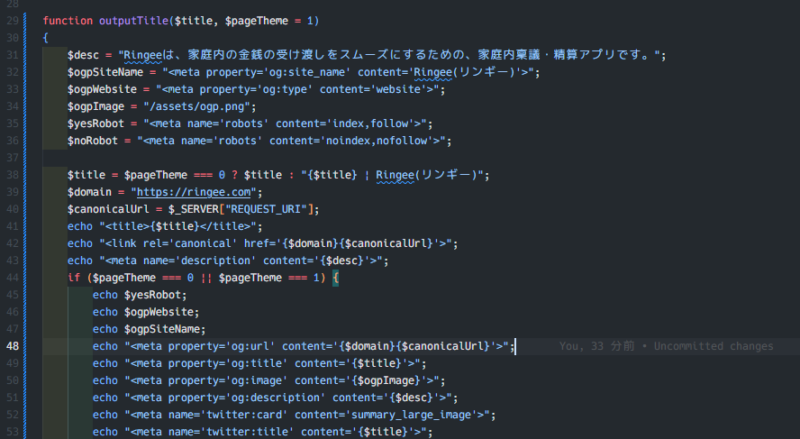Click the function keyword on line 29
800x439 pixels.
(68, 20)
